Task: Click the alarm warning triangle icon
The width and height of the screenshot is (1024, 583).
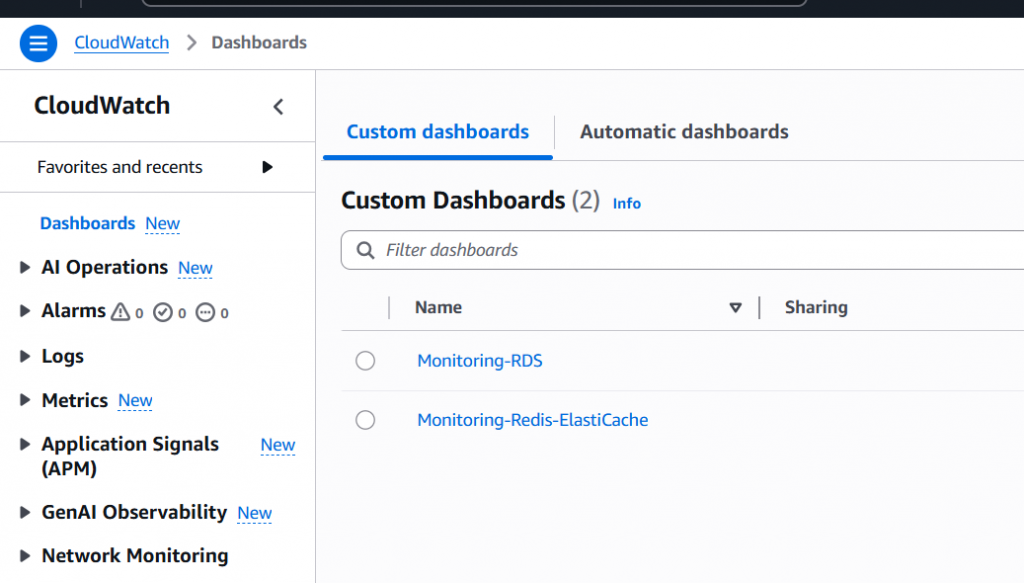Action: click(x=121, y=312)
